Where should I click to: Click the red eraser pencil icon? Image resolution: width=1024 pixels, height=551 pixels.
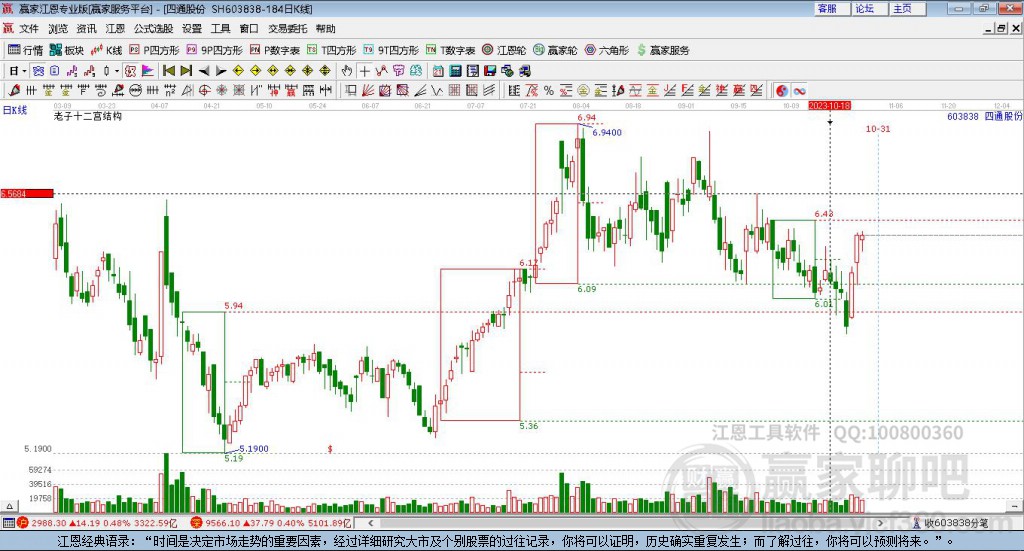tap(14, 91)
